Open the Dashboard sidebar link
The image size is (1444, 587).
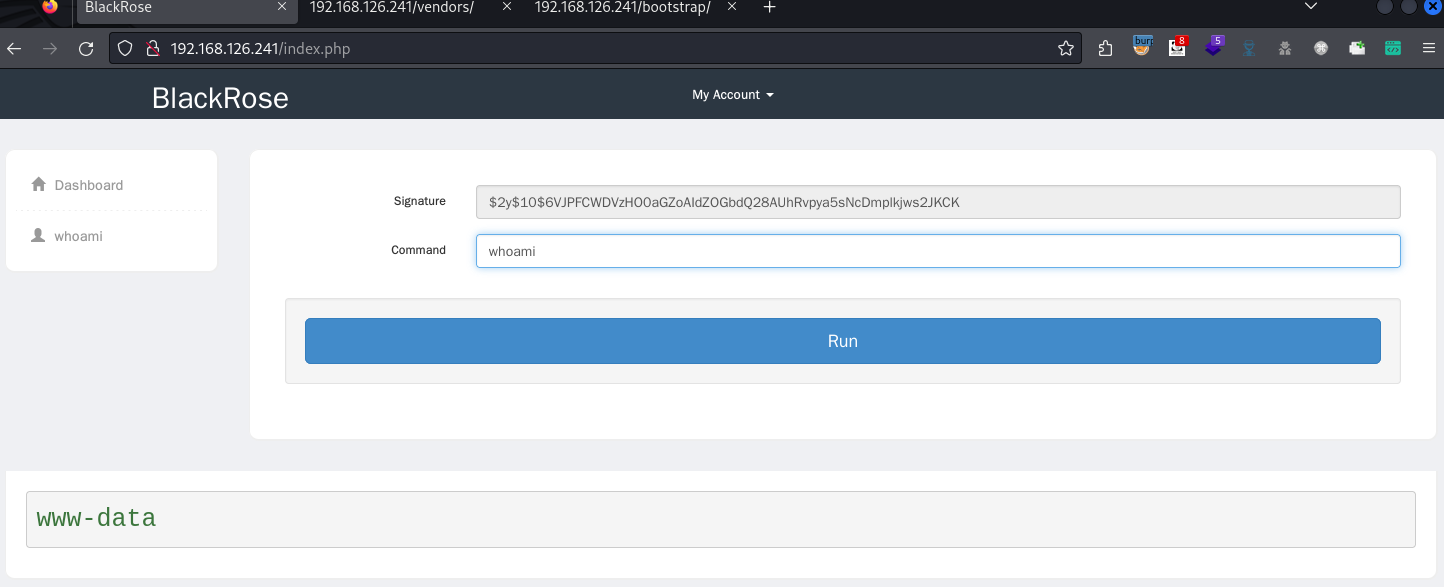pyautogui.click(x=89, y=185)
